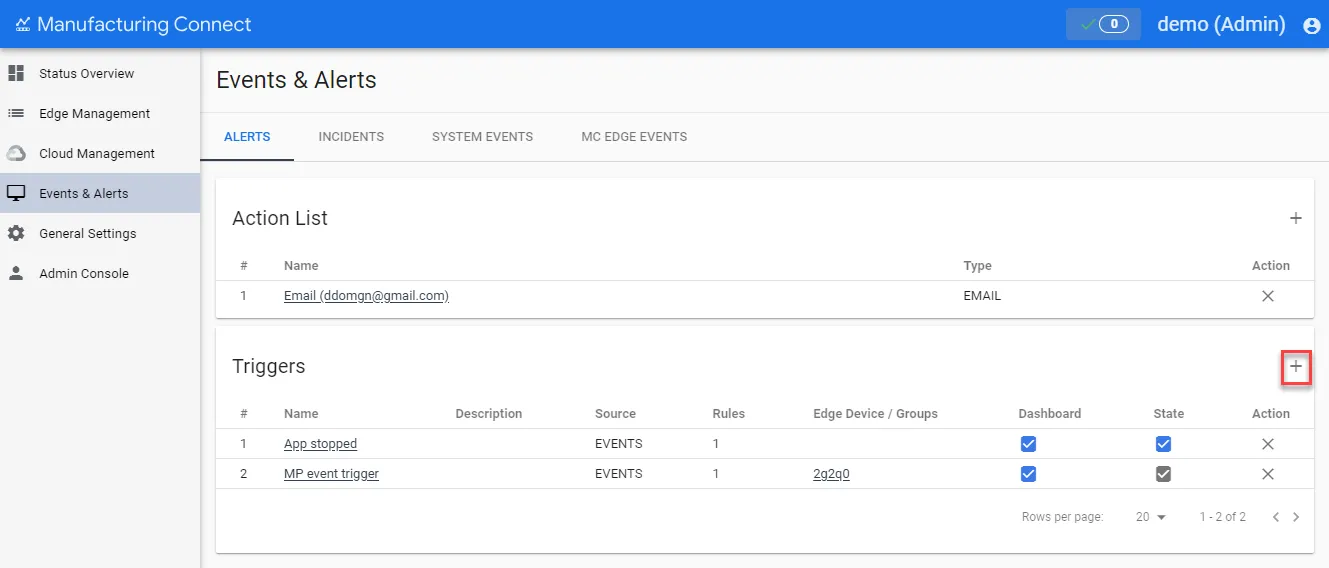Click the Source column header

pos(615,414)
